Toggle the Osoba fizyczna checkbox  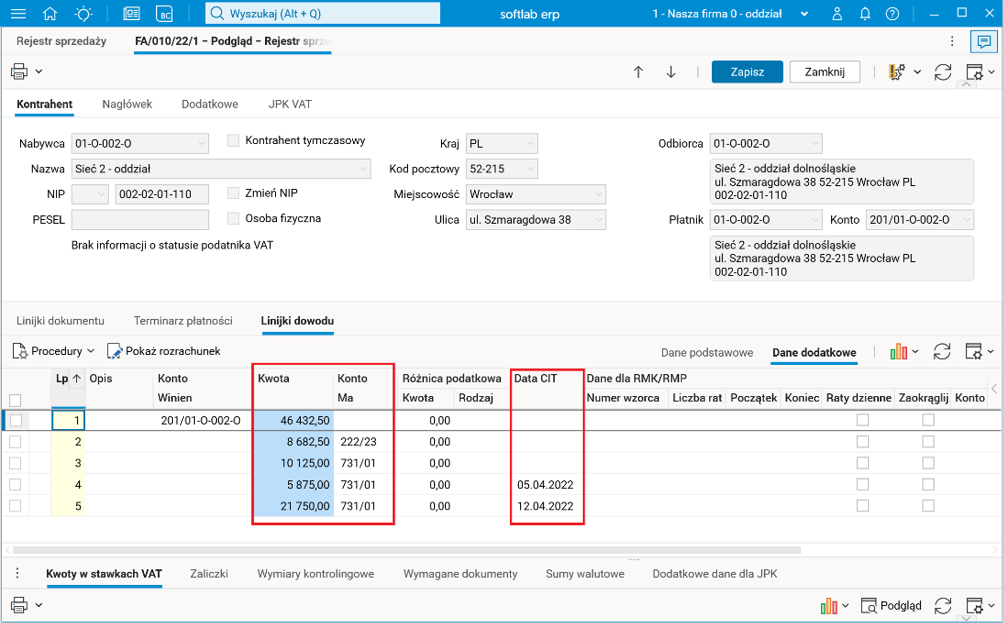pos(233,218)
